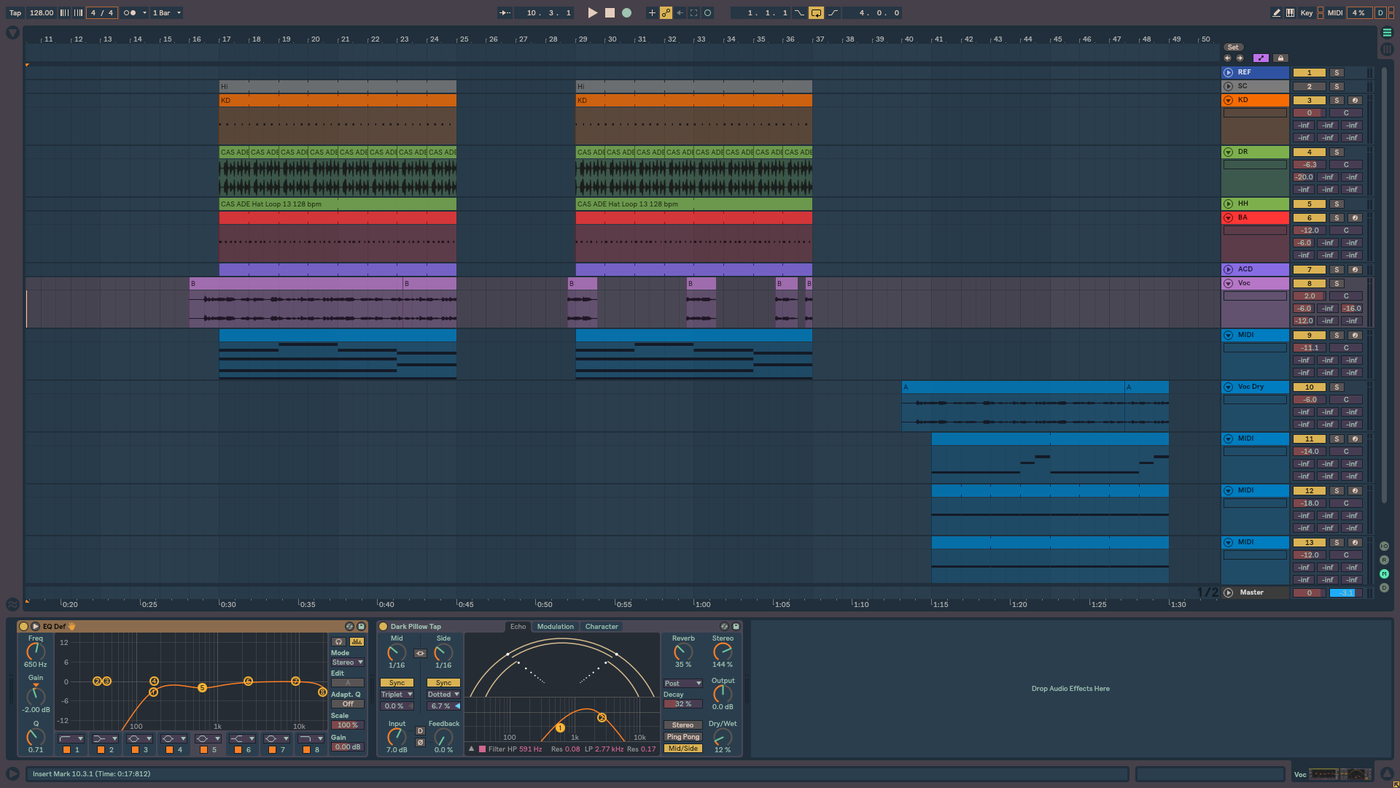Solo the DR track
Viewport: 1400px width, 788px height.
click(1336, 152)
